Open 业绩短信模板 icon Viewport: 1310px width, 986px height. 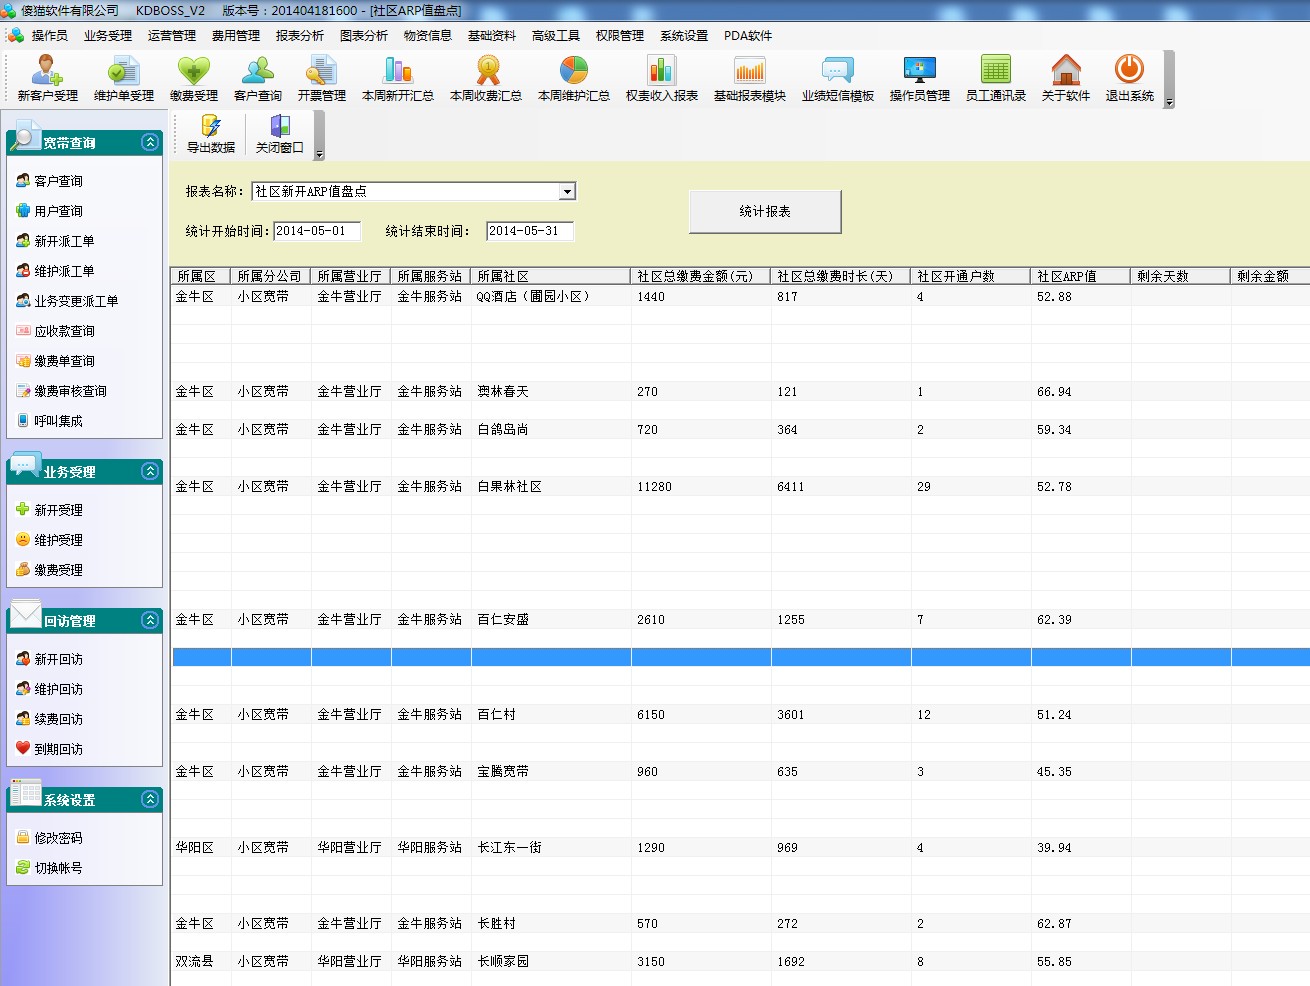(838, 78)
